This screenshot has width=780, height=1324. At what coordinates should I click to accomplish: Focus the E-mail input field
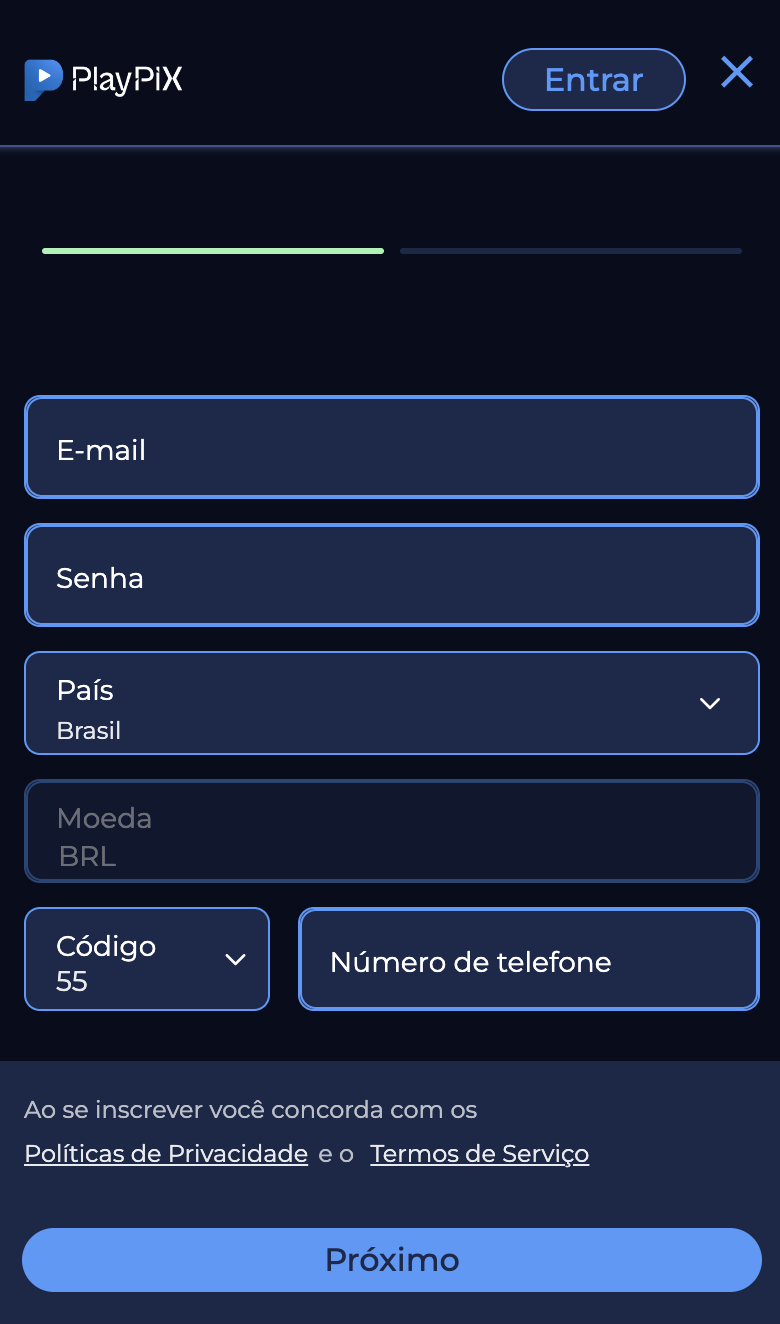tap(391, 447)
